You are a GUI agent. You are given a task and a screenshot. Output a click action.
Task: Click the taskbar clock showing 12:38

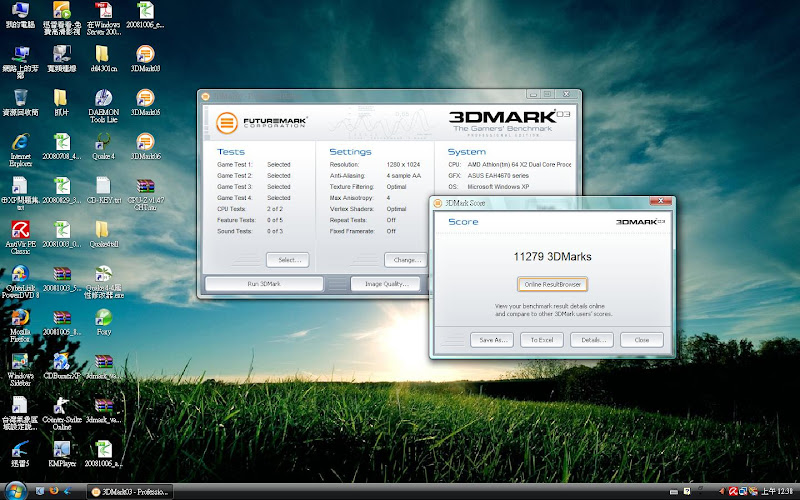pyautogui.click(x=777, y=491)
